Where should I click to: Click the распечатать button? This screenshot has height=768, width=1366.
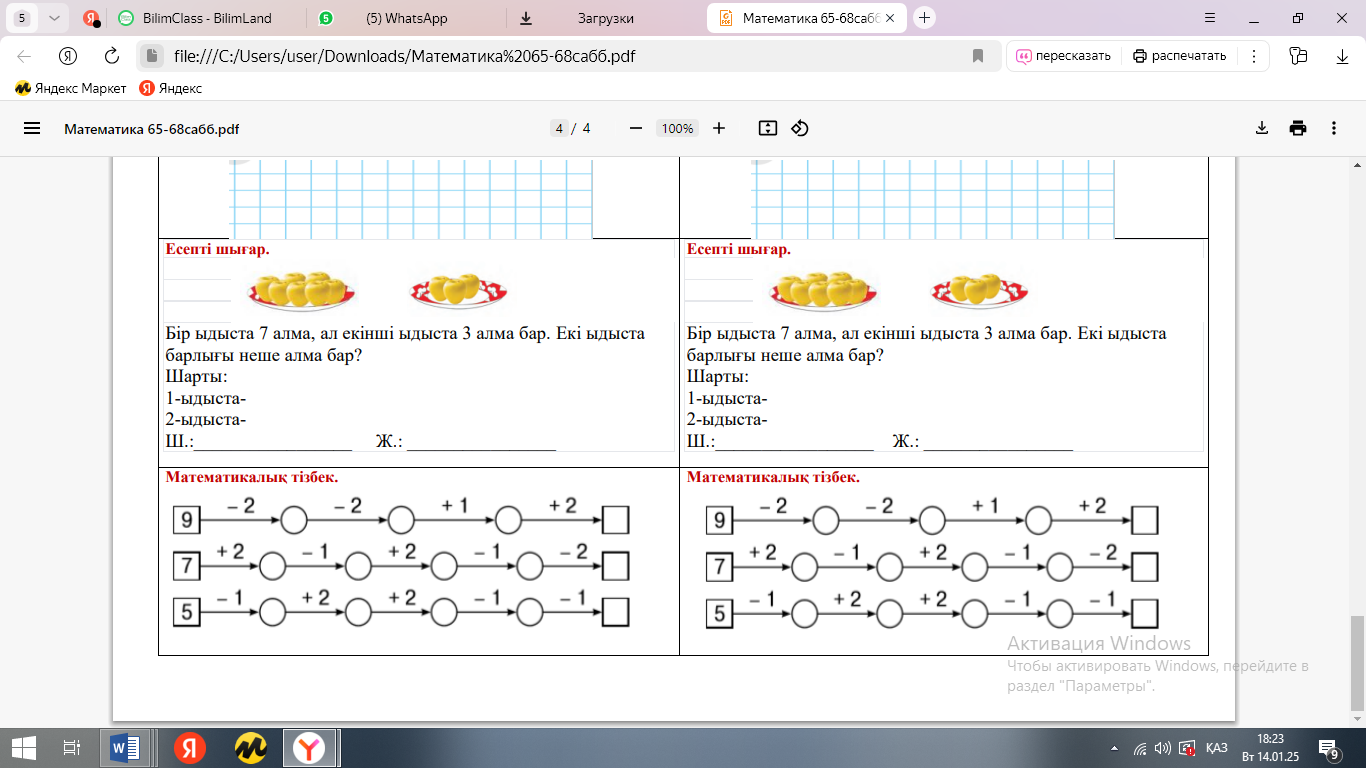pyautogui.click(x=1179, y=56)
